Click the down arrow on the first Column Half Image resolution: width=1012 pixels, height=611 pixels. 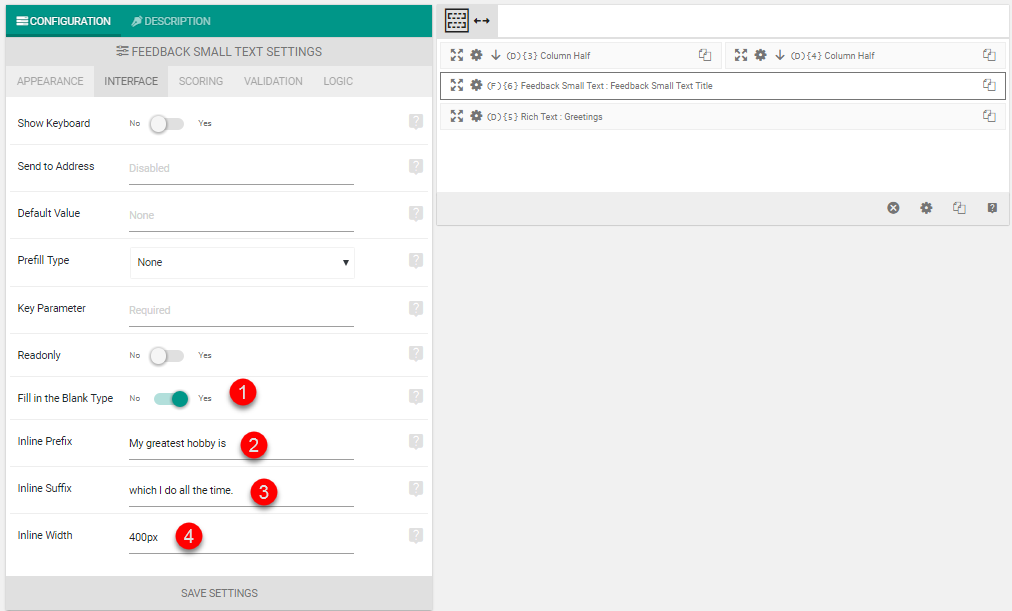496,55
